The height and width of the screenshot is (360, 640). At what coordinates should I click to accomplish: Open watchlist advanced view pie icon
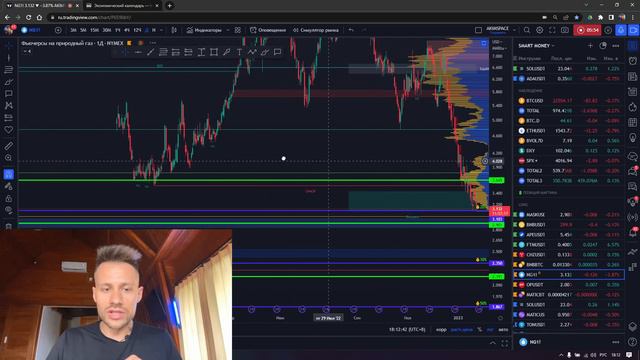tap(603, 46)
